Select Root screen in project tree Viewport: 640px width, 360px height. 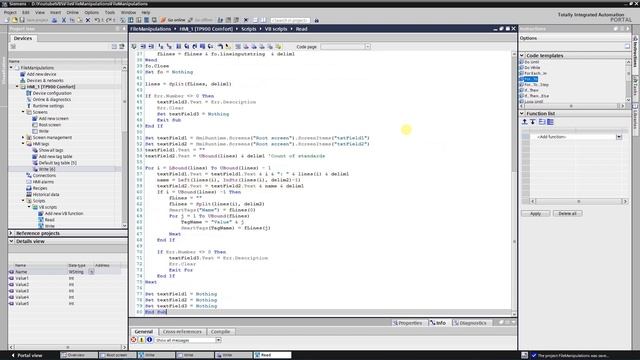(x=49, y=125)
